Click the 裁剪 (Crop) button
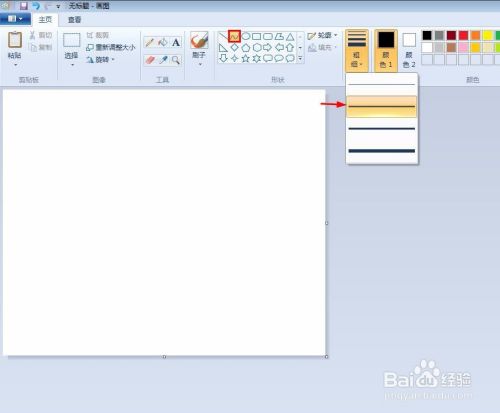Screen dimensions: 500x413 (98, 35)
